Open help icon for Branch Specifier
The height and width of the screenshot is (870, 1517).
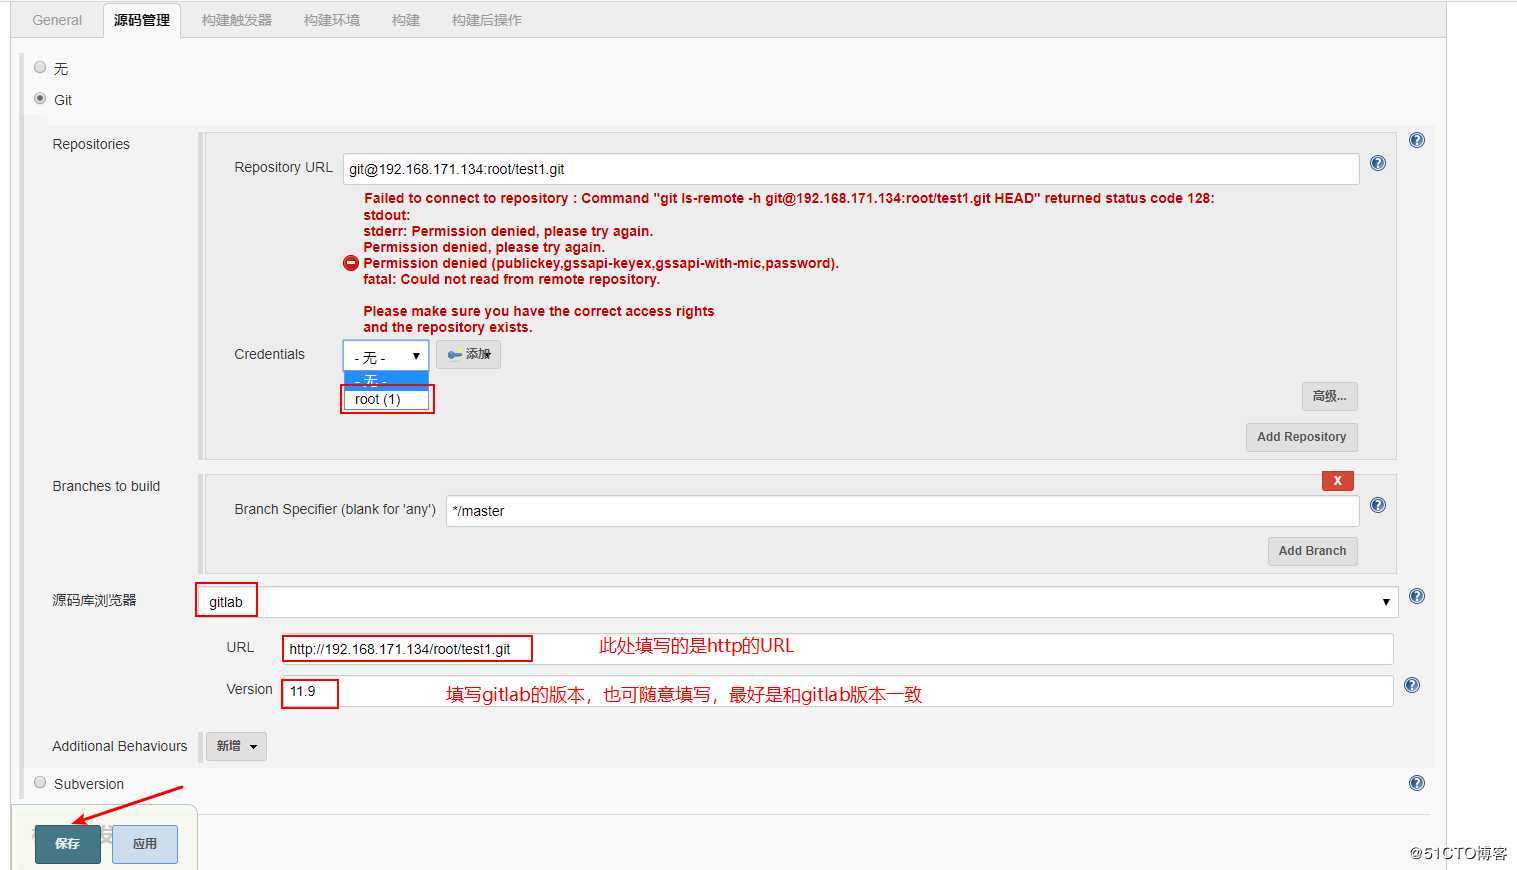pyautogui.click(x=1377, y=505)
